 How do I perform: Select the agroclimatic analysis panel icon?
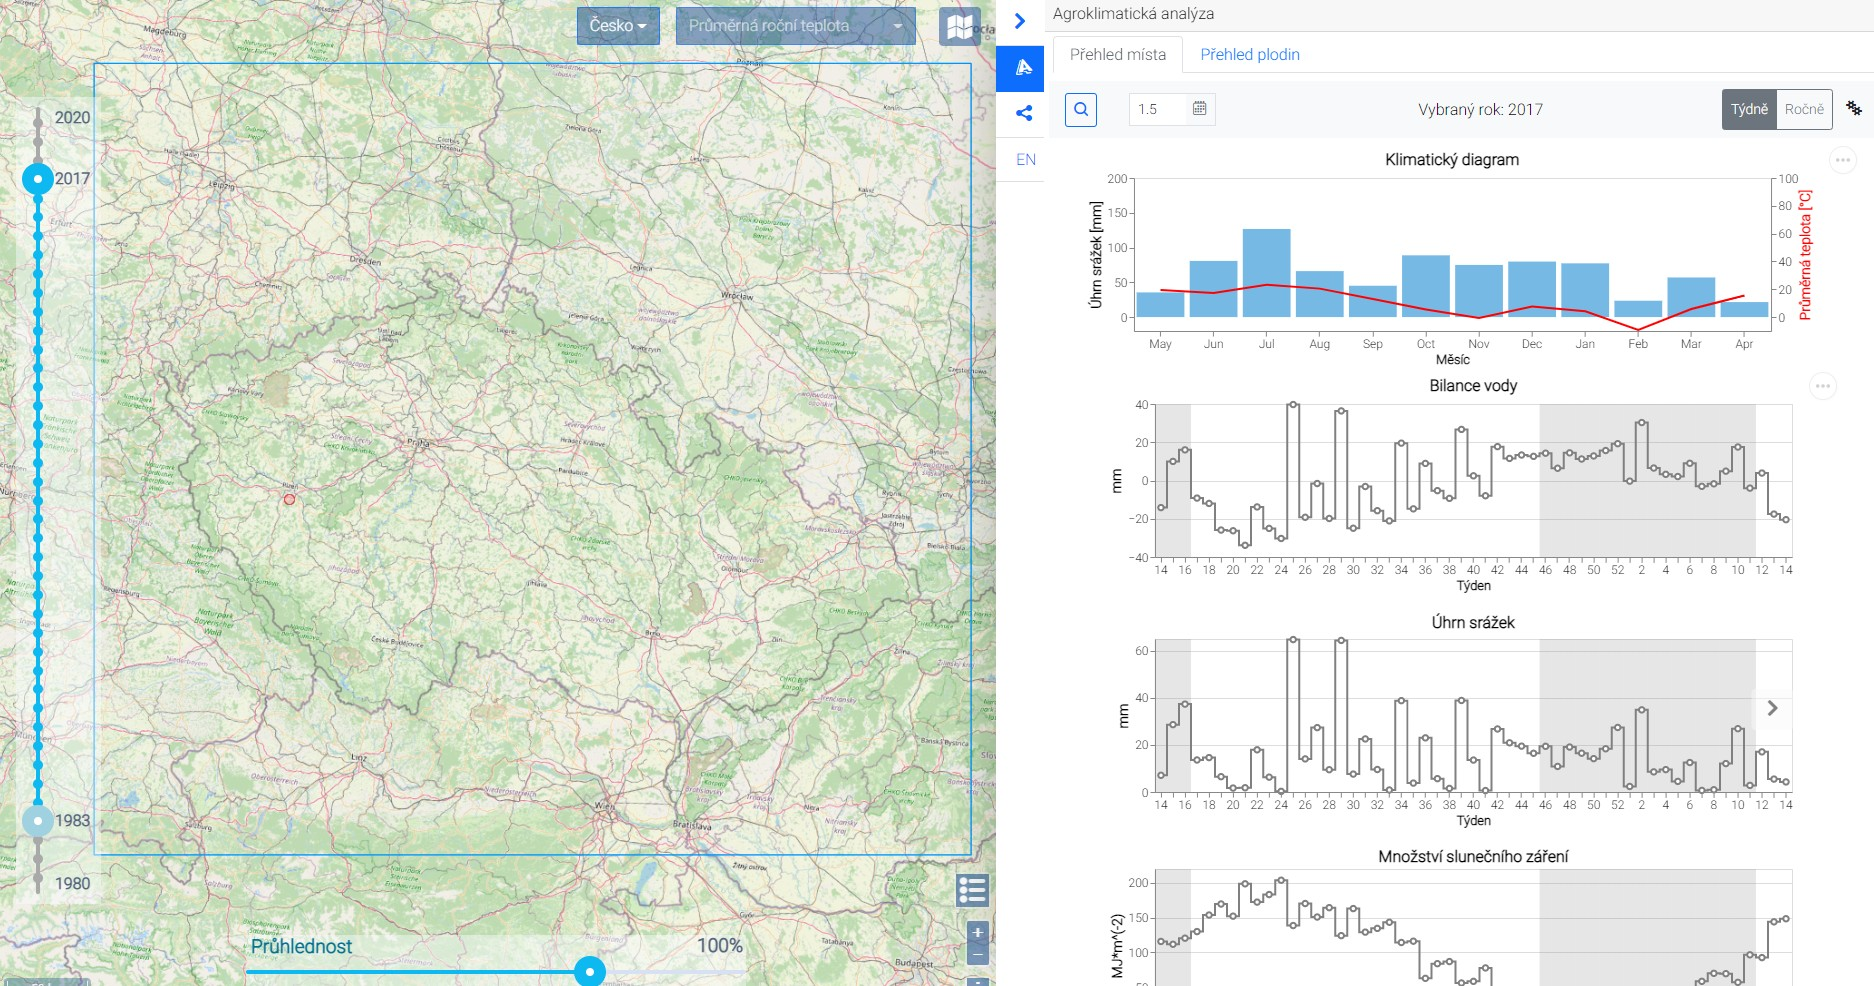click(x=1021, y=68)
